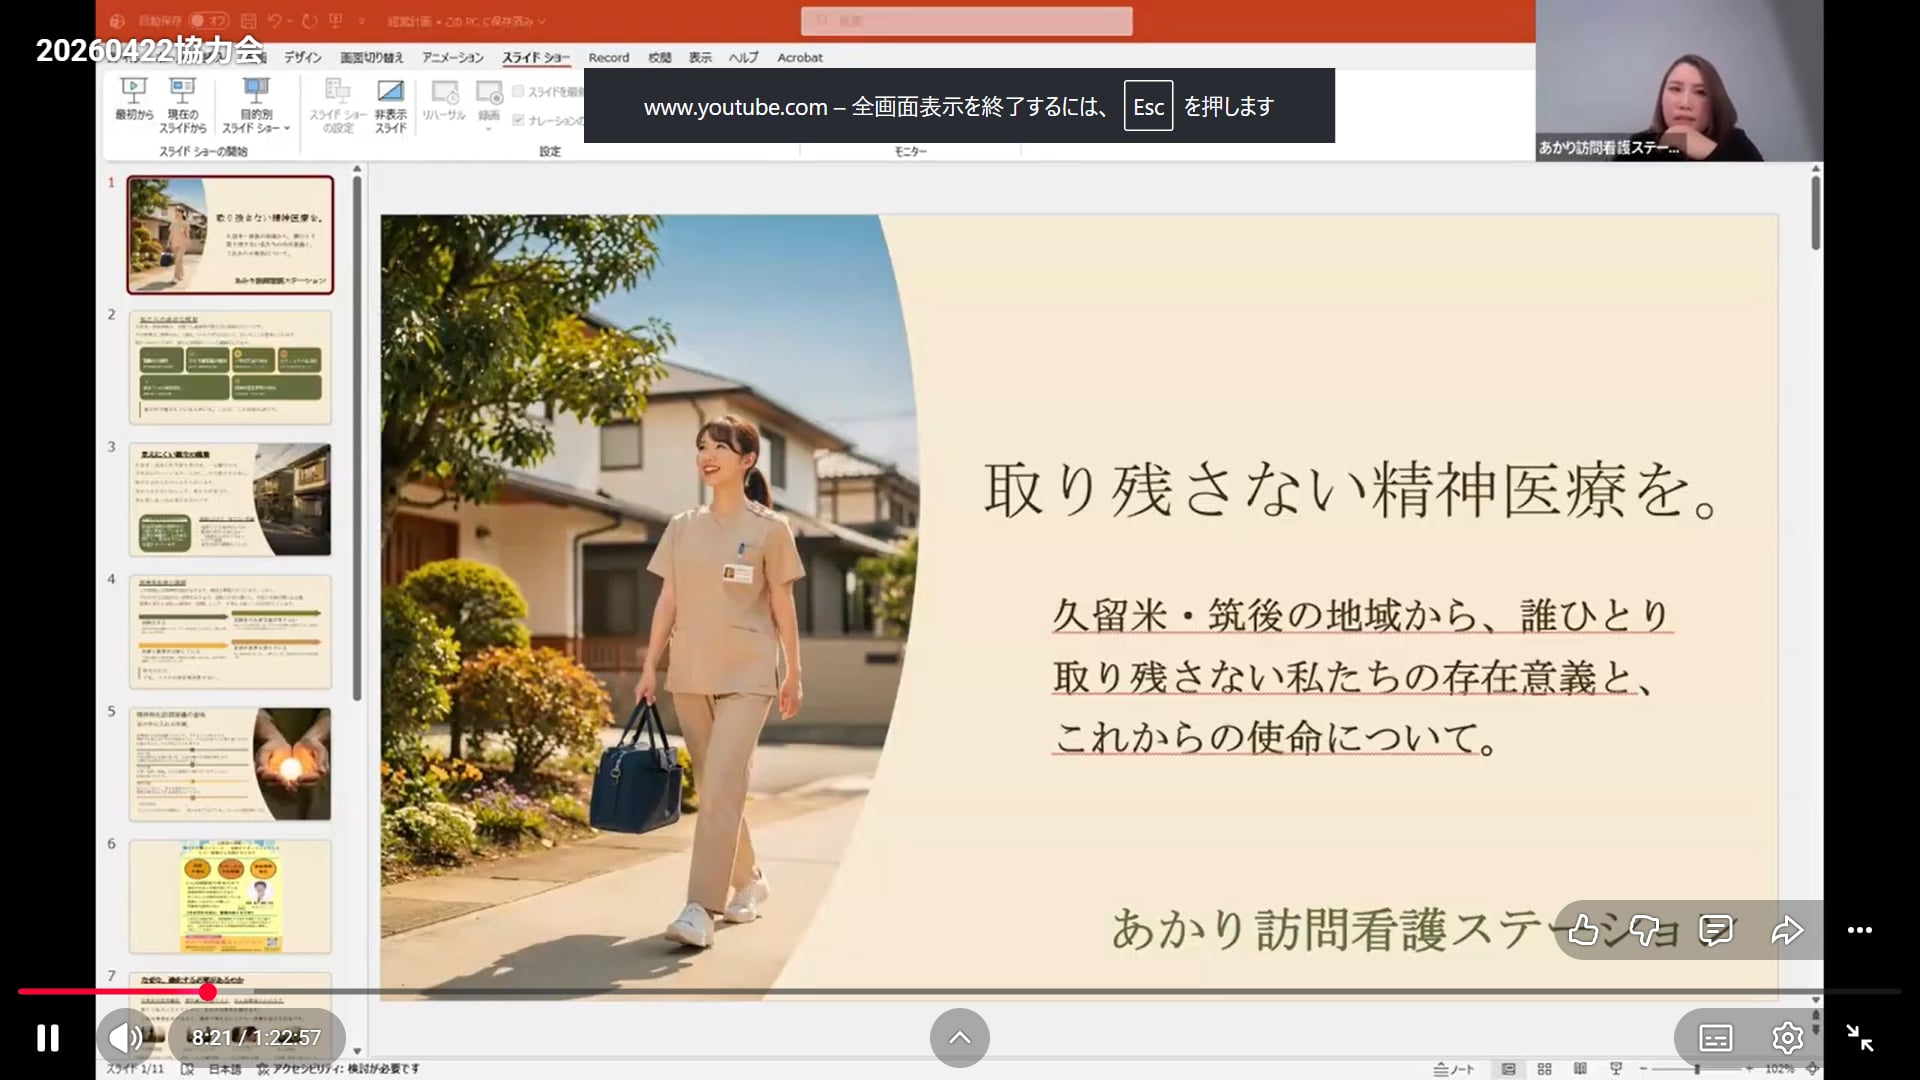Like the video with thumbs up

tap(1582, 930)
